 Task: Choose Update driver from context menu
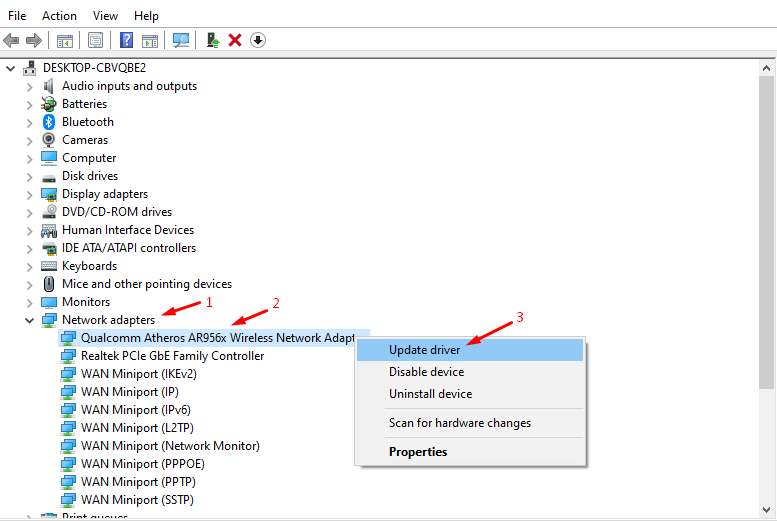coord(424,350)
